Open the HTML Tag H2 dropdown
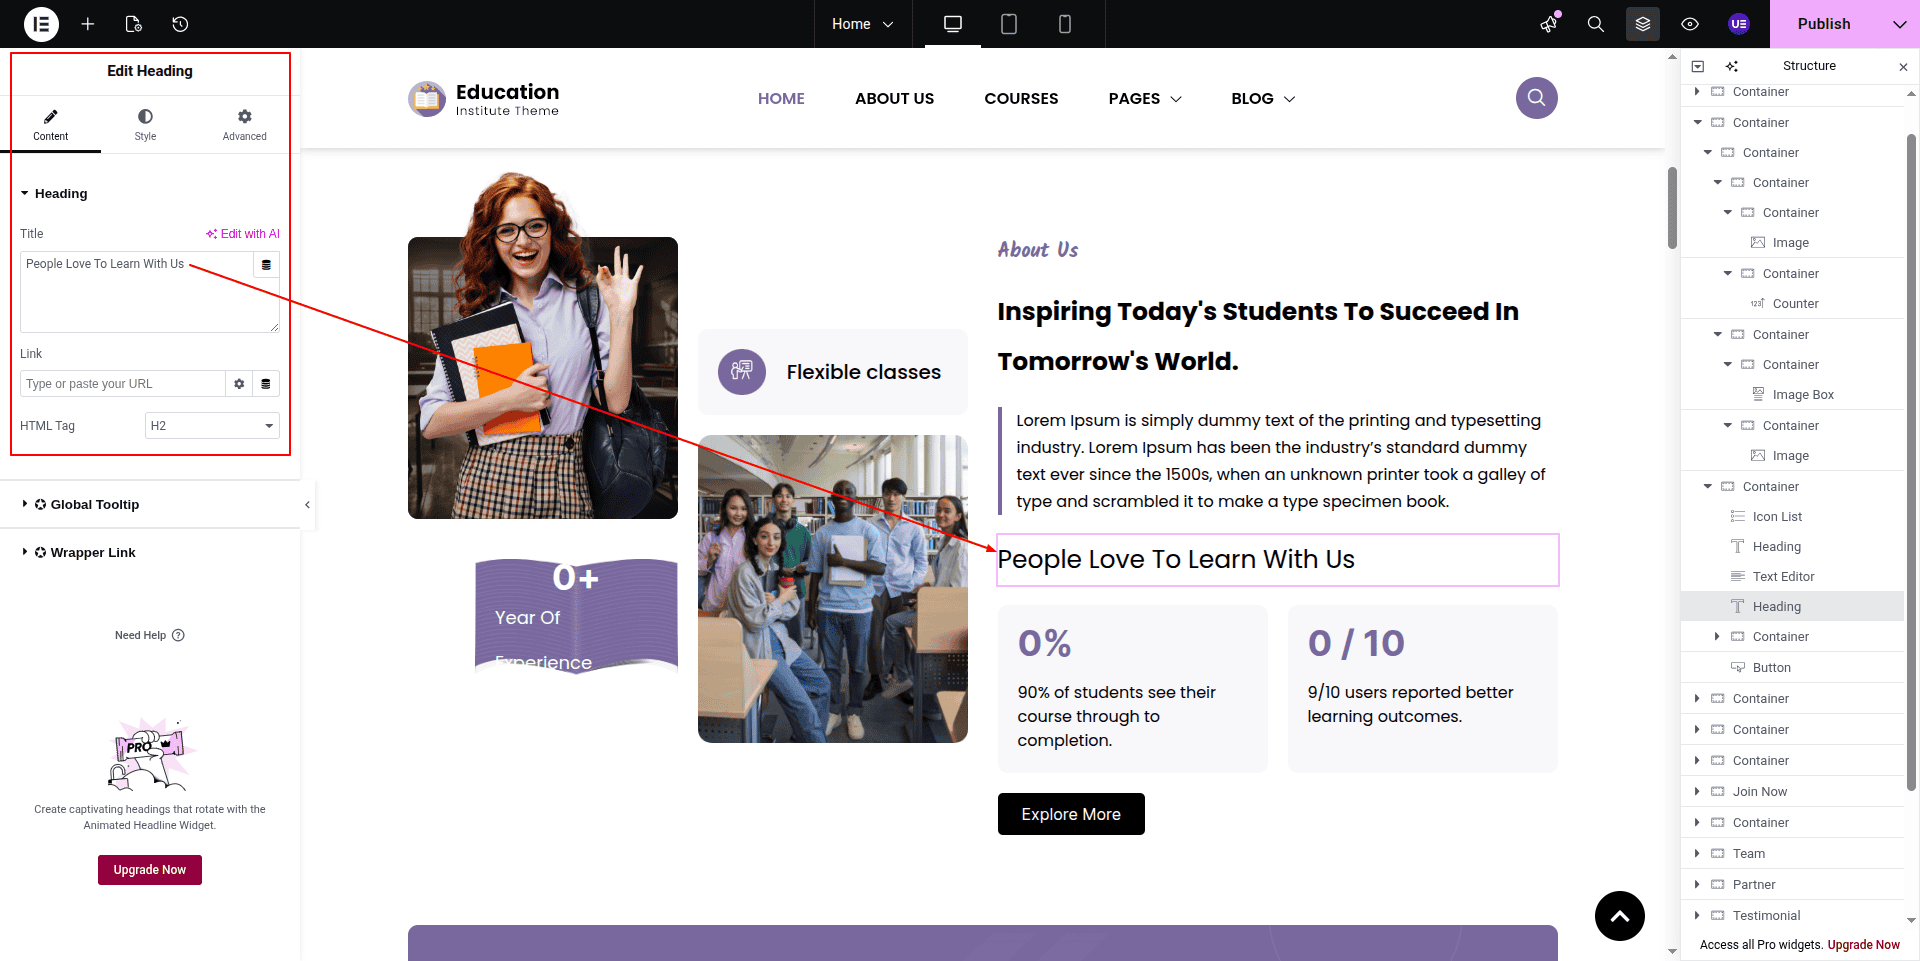Image resolution: width=1920 pixels, height=961 pixels. coord(212,426)
